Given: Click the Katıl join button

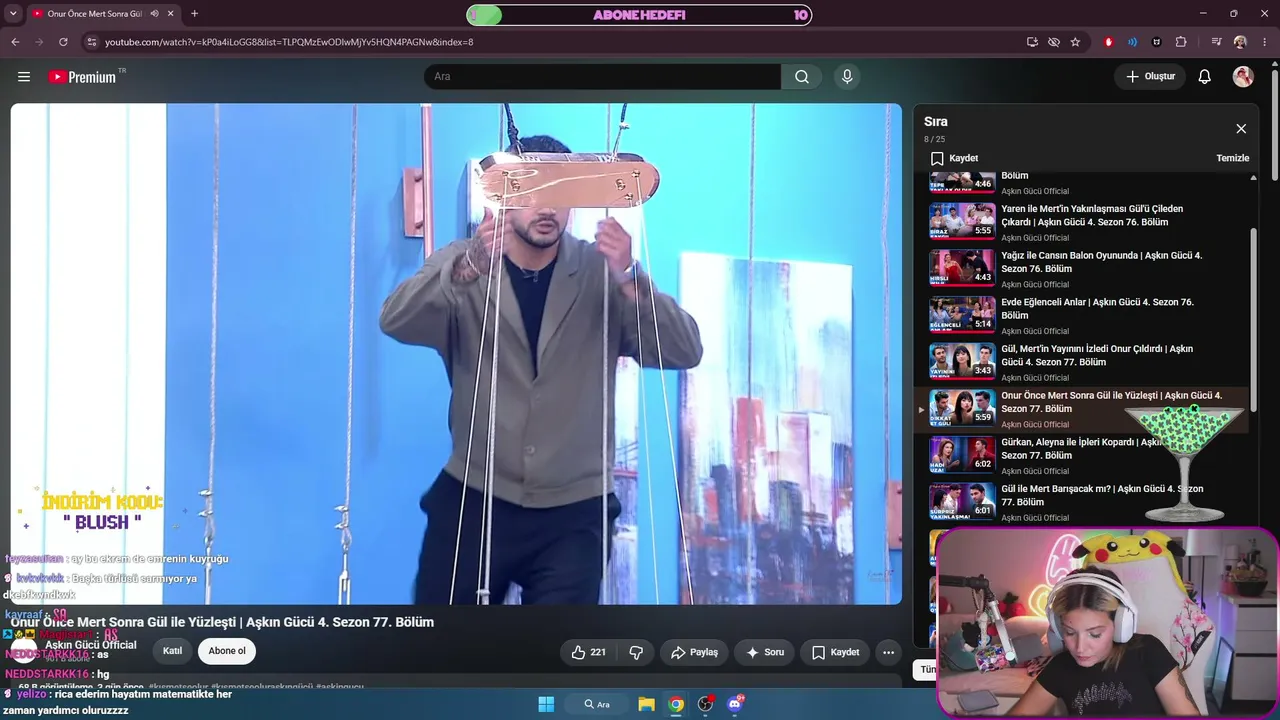Looking at the screenshot, I should click(173, 651).
